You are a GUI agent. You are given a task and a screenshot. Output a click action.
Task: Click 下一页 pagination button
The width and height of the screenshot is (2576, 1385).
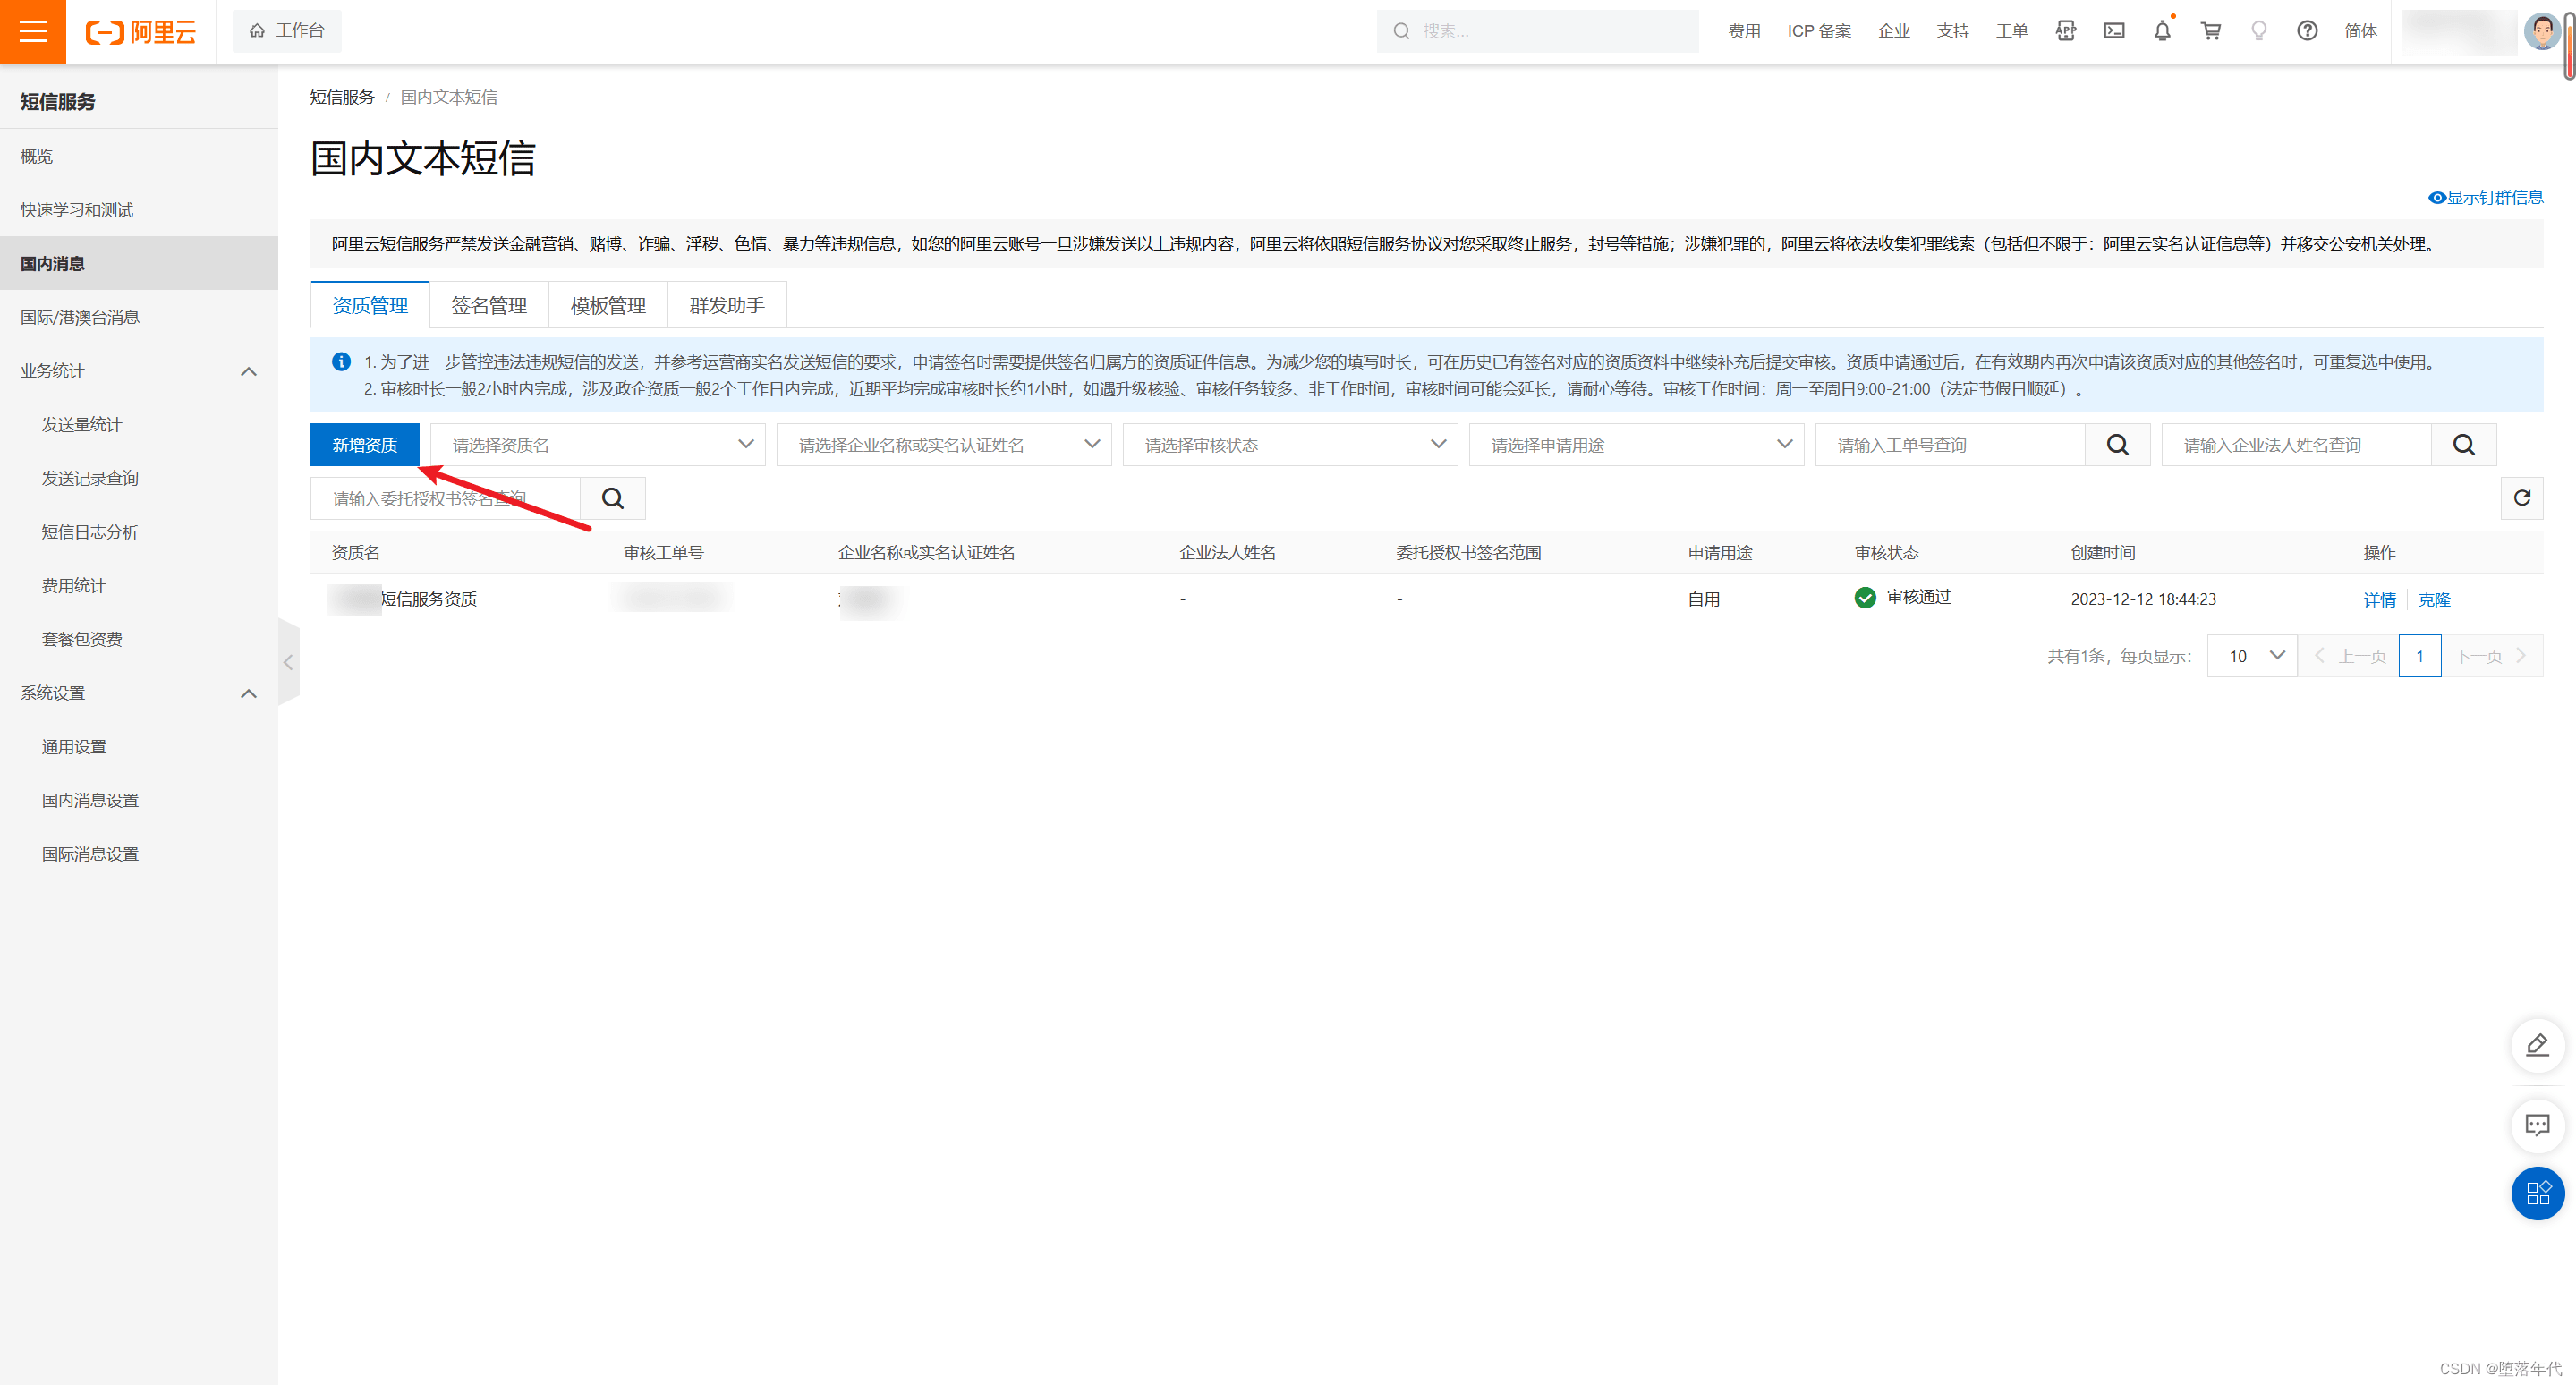2492,656
